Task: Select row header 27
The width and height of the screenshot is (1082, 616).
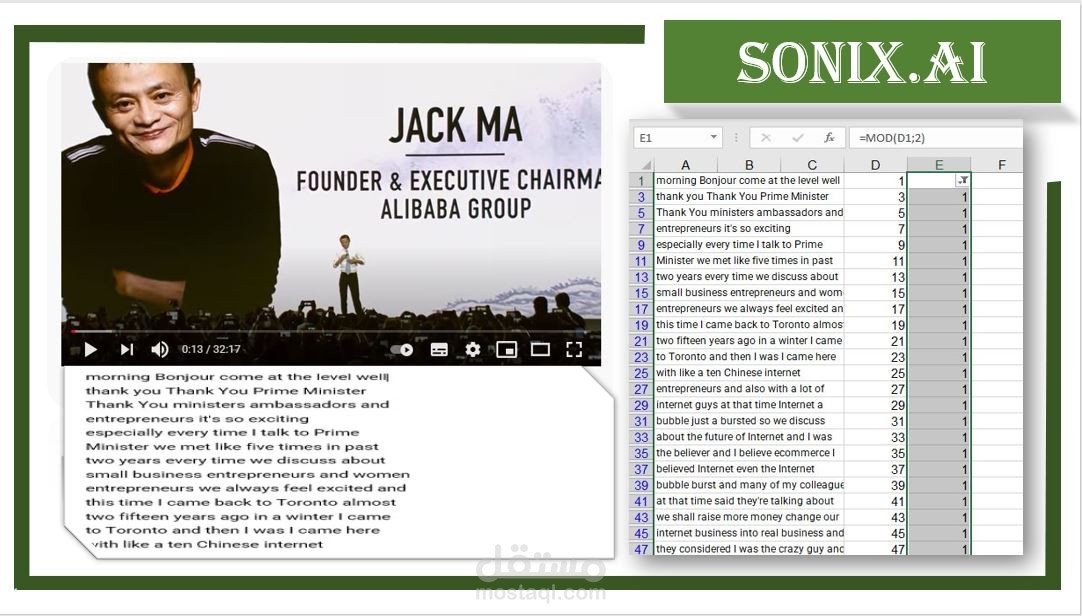Action: click(x=642, y=389)
